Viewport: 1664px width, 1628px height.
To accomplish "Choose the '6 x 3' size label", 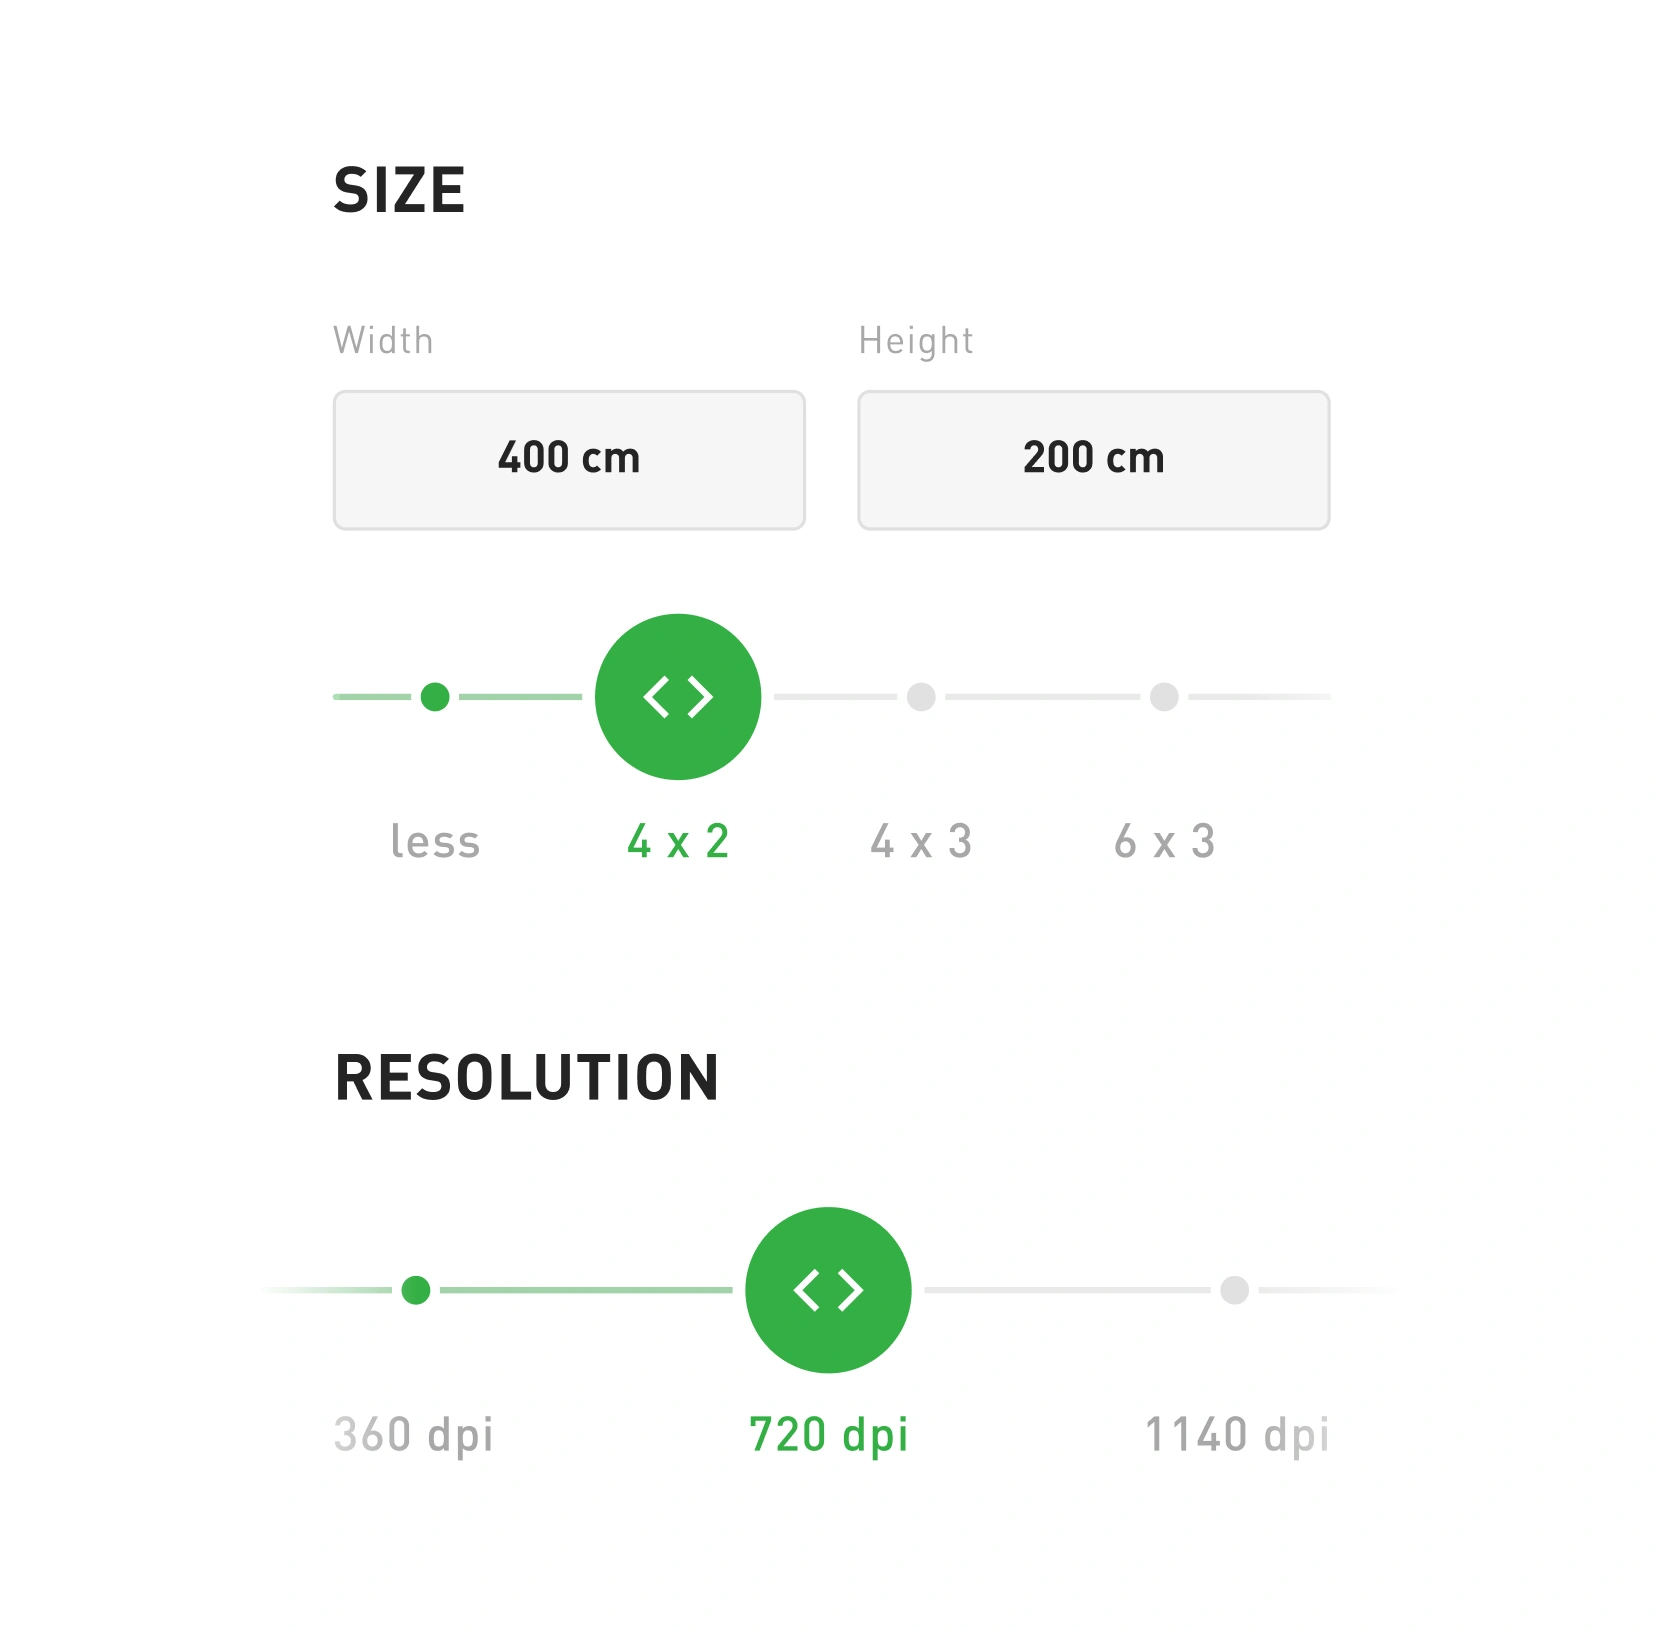I will (x=1164, y=842).
